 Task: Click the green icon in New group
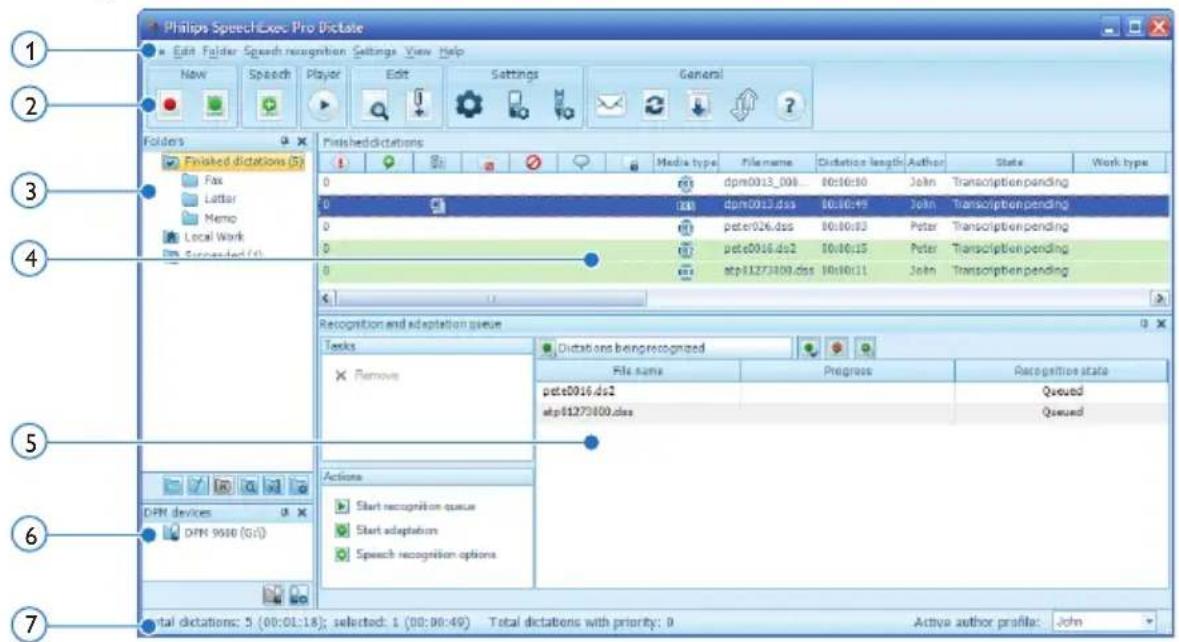click(215, 105)
